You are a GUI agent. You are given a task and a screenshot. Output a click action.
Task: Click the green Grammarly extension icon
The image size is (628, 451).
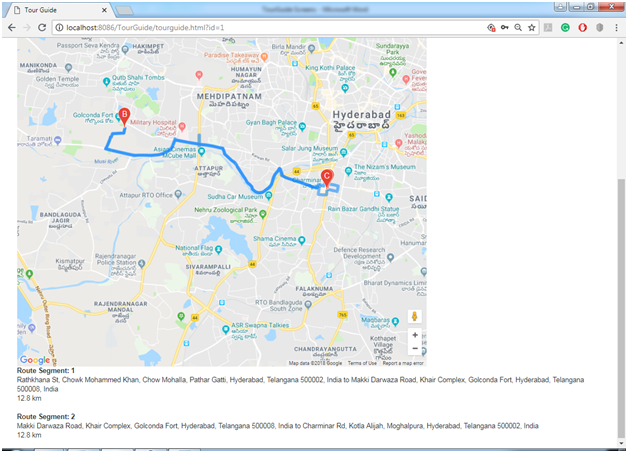[x=565, y=28]
